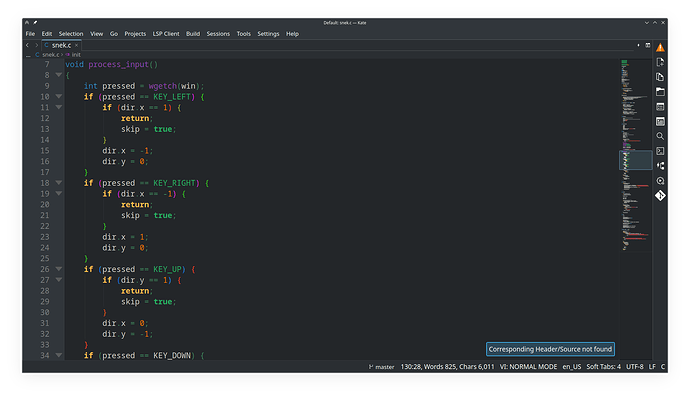Show the Documents list sidebar icon
Image resolution: width=690 pixels, height=398 pixels.
click(660, 77)
